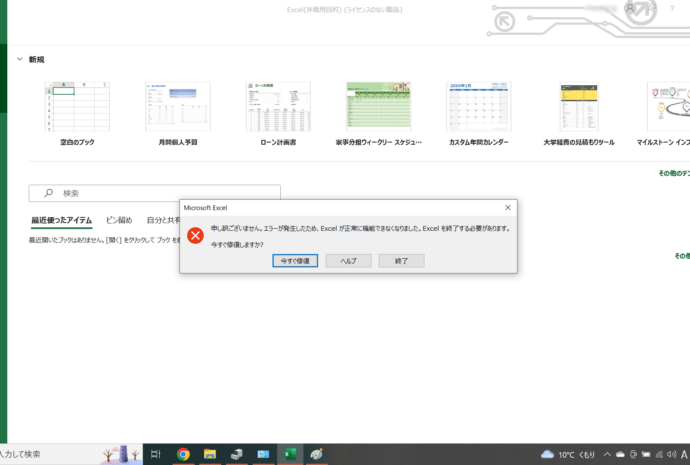Collapse the 新規 section chevron
Screen dimensions: 690x465
point(19,60)
